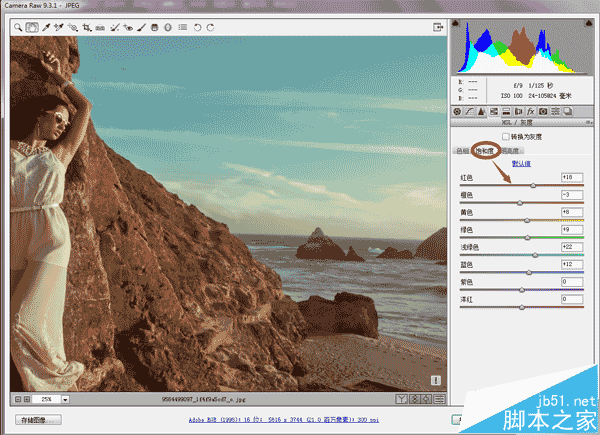Select the Zoom tool magnifier icon
Screen dimensions: 600x435
18,28
